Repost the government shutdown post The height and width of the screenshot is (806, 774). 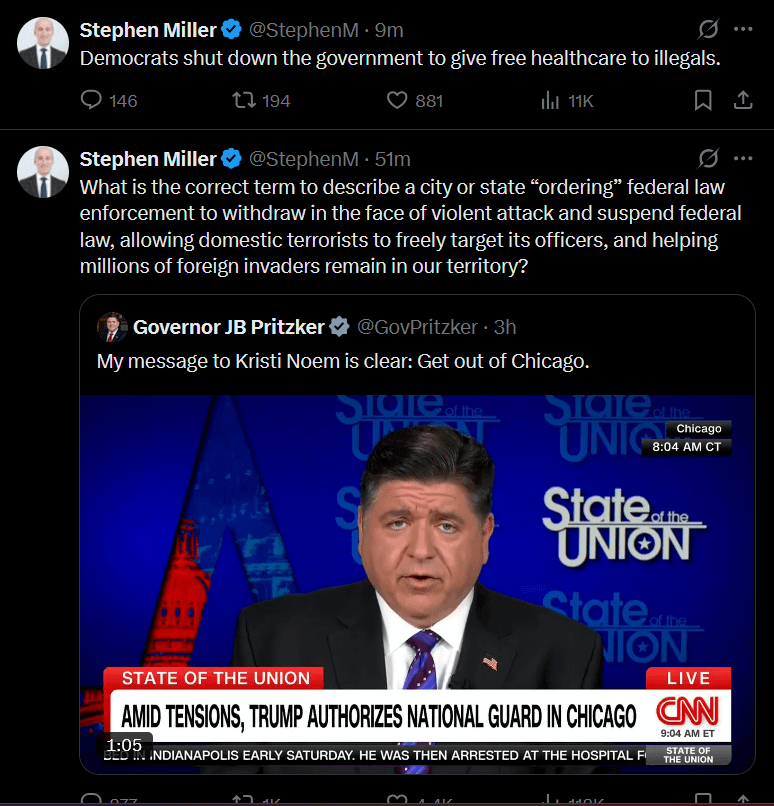[241, 100]
